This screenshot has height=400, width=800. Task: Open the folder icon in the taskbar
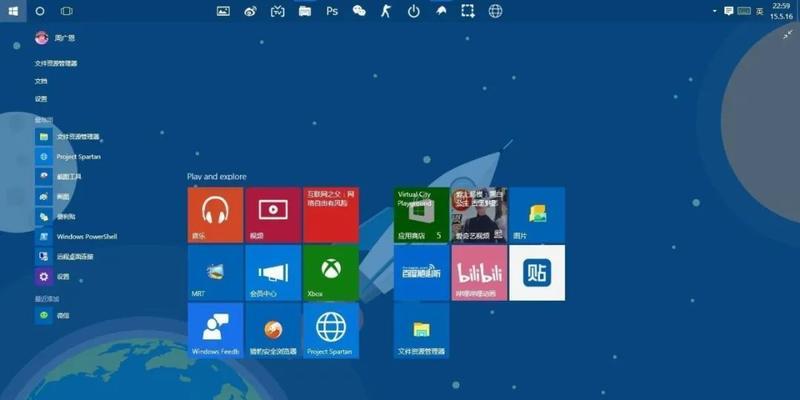pos(305,11)
